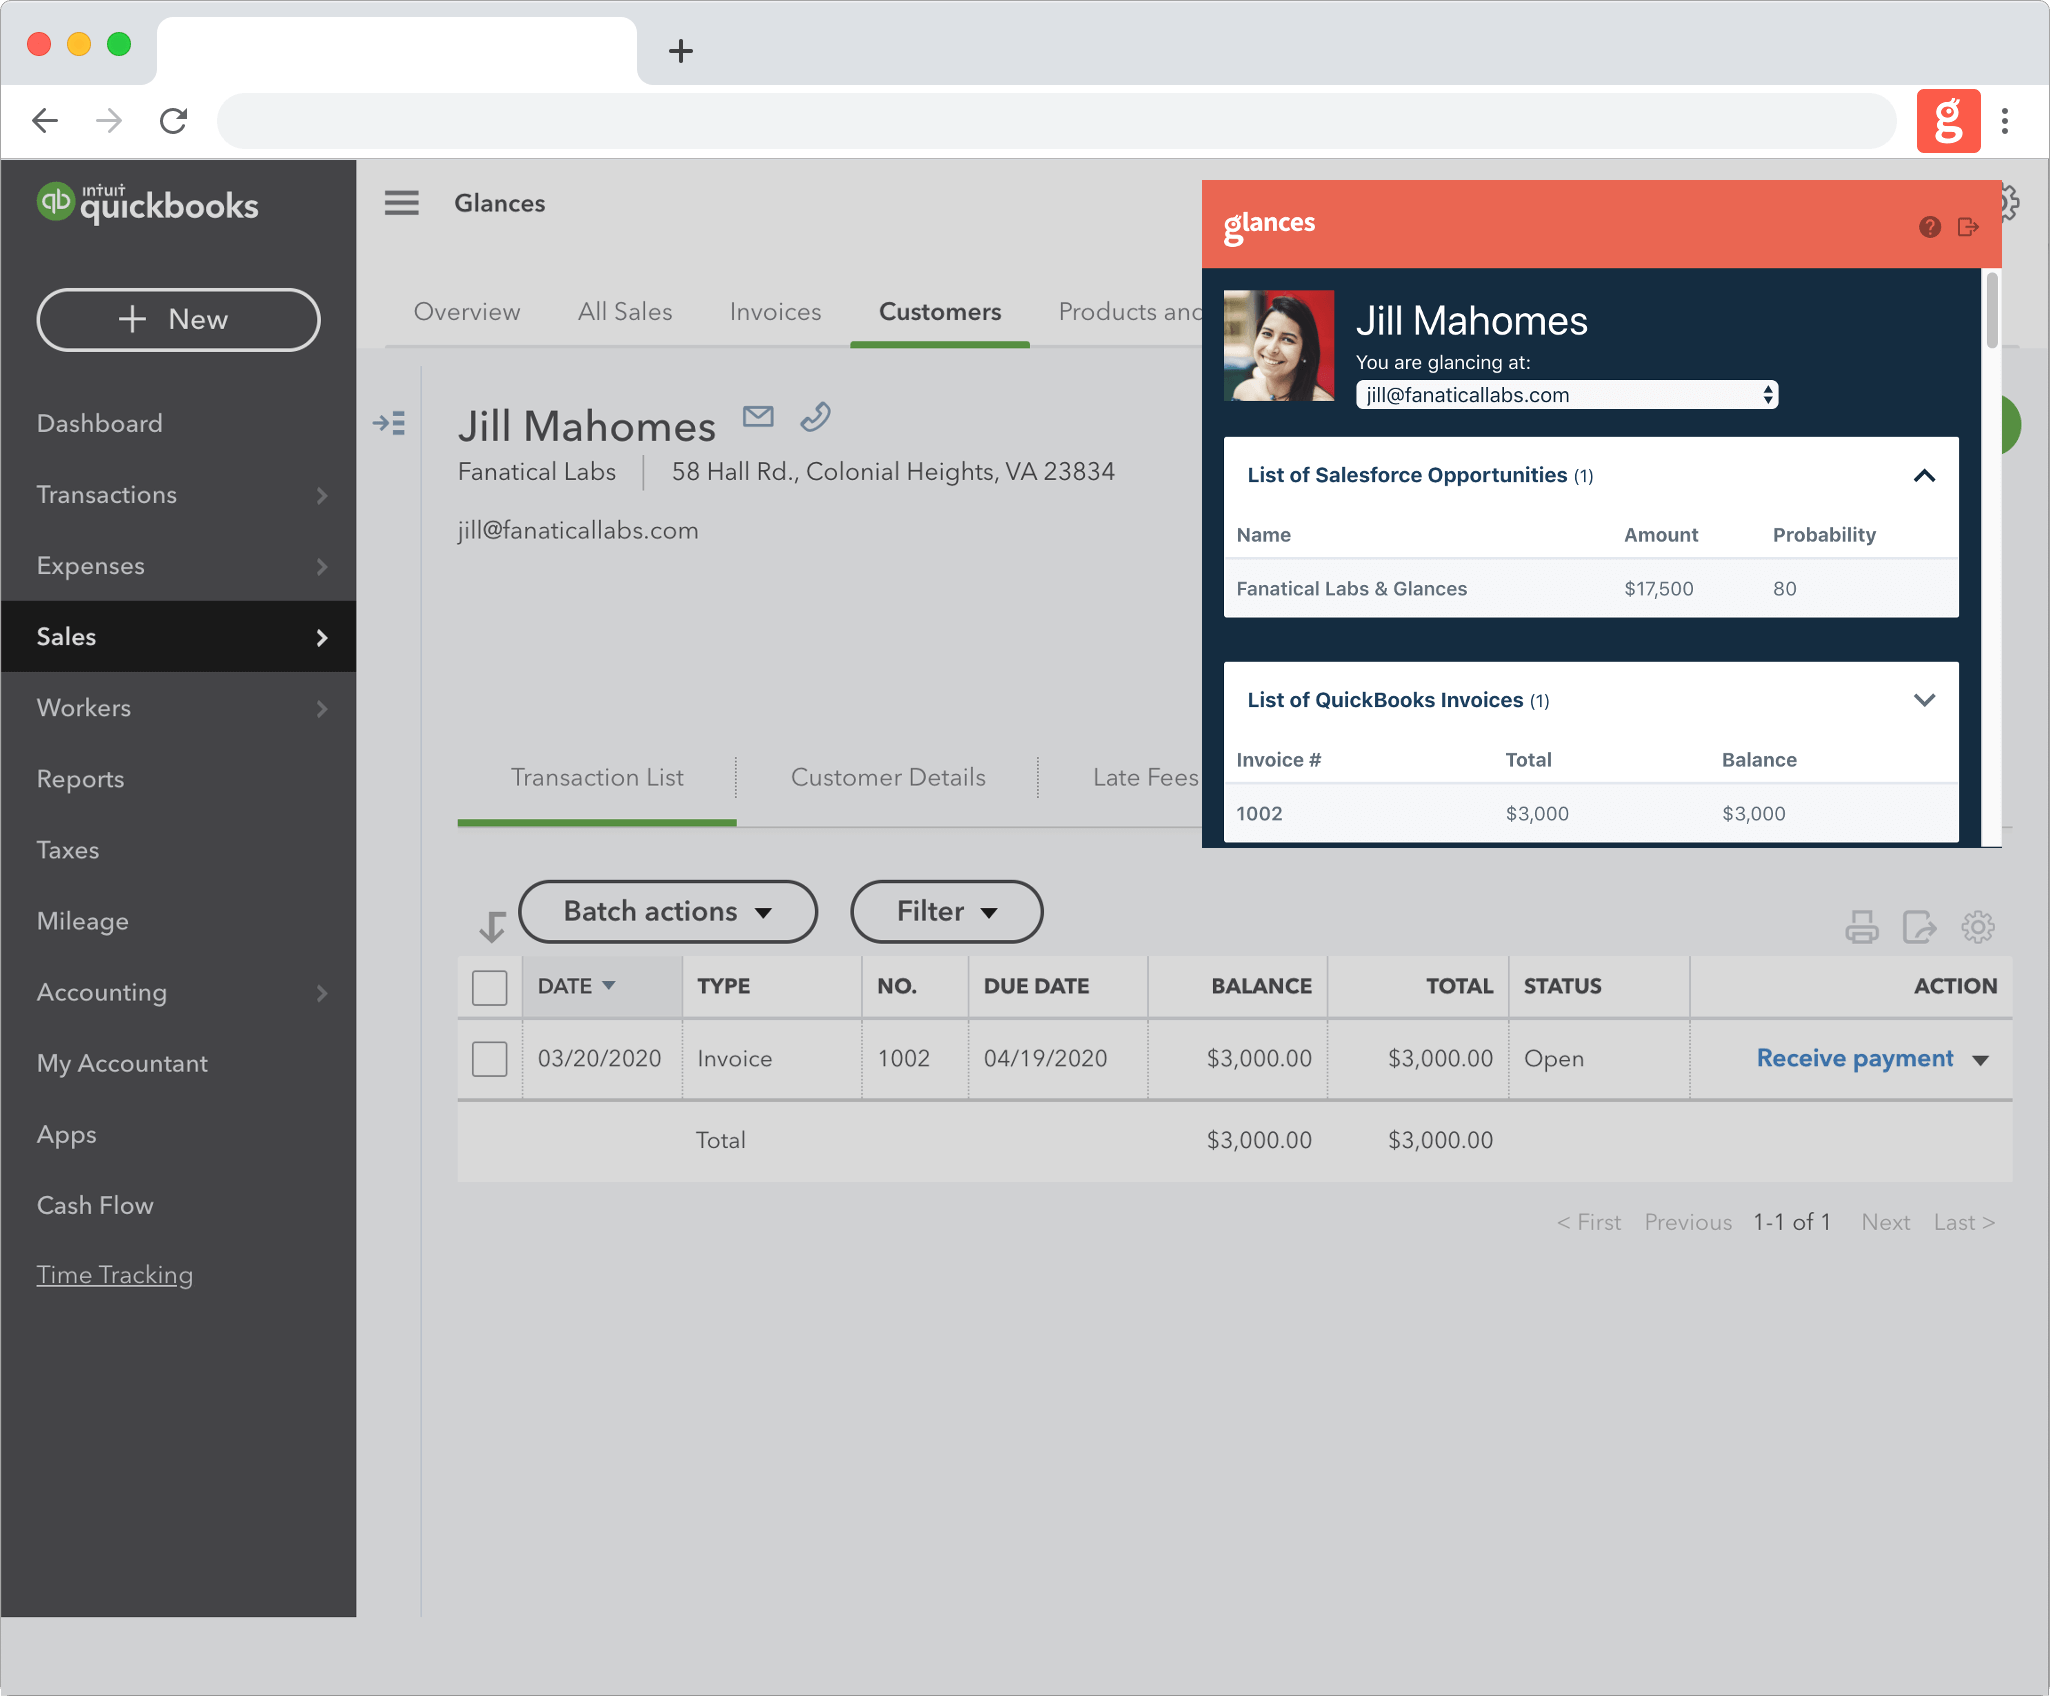Click invoice 1002 in the Glances invoices list
2050x1696 pixels.
pyautogui.click(x=1259, y=814)
